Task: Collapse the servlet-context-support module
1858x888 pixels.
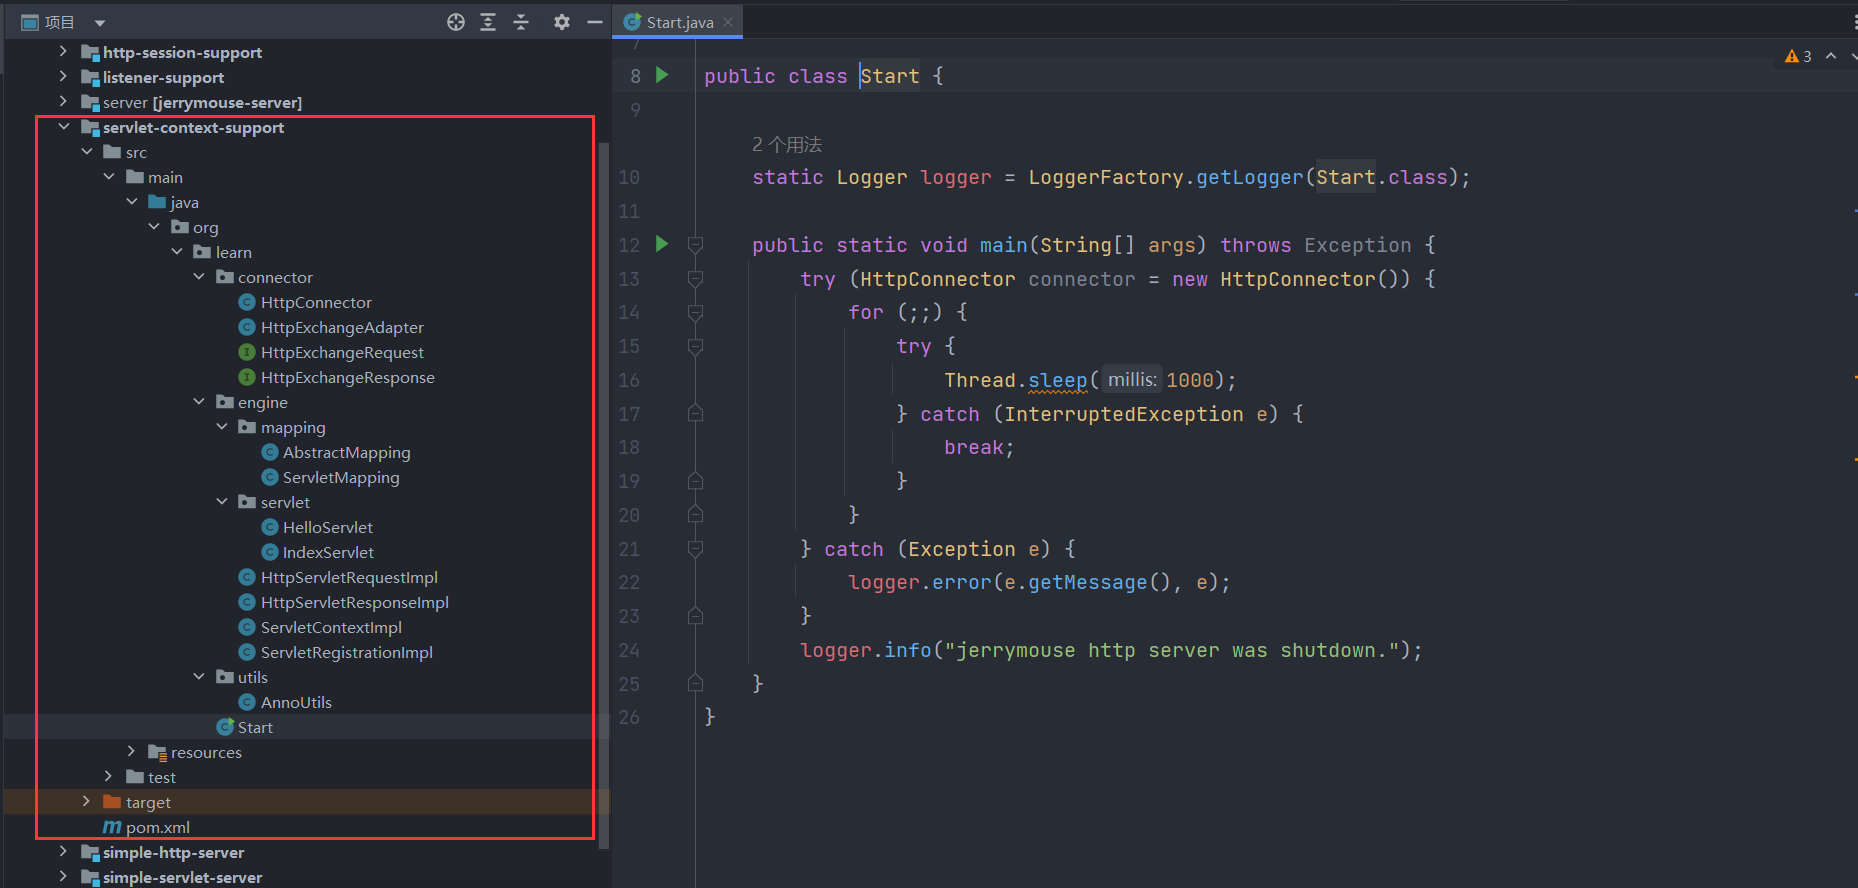Action: (x=64, y=127)
